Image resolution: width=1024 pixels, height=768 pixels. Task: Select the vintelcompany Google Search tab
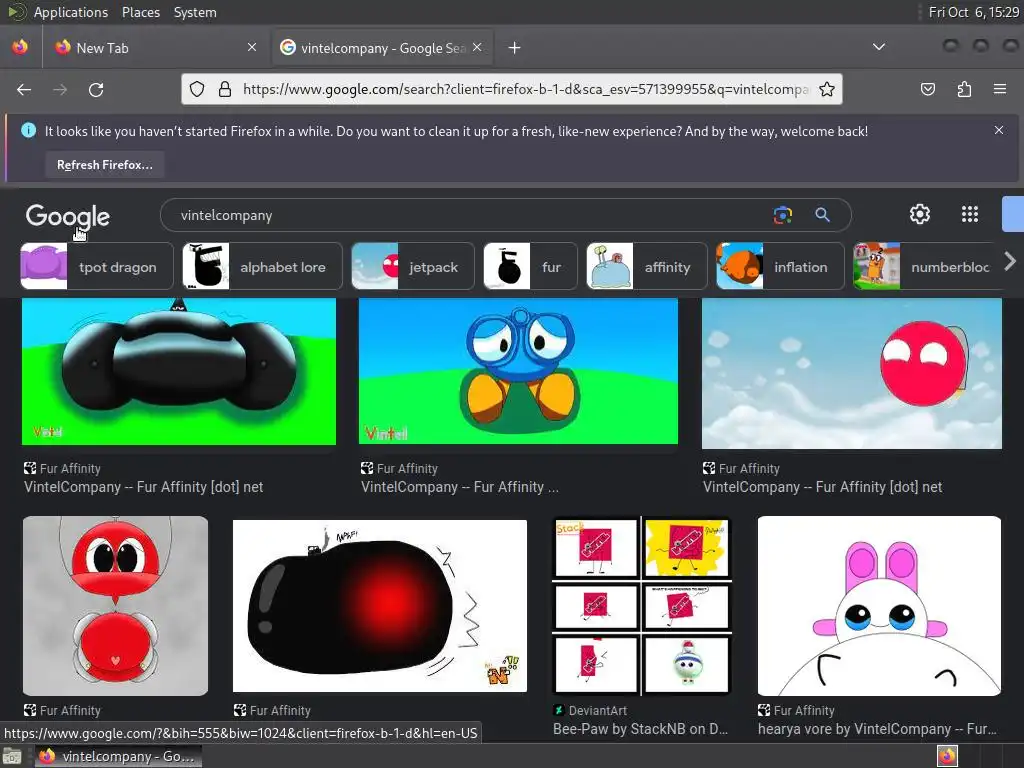coord(382,48)
